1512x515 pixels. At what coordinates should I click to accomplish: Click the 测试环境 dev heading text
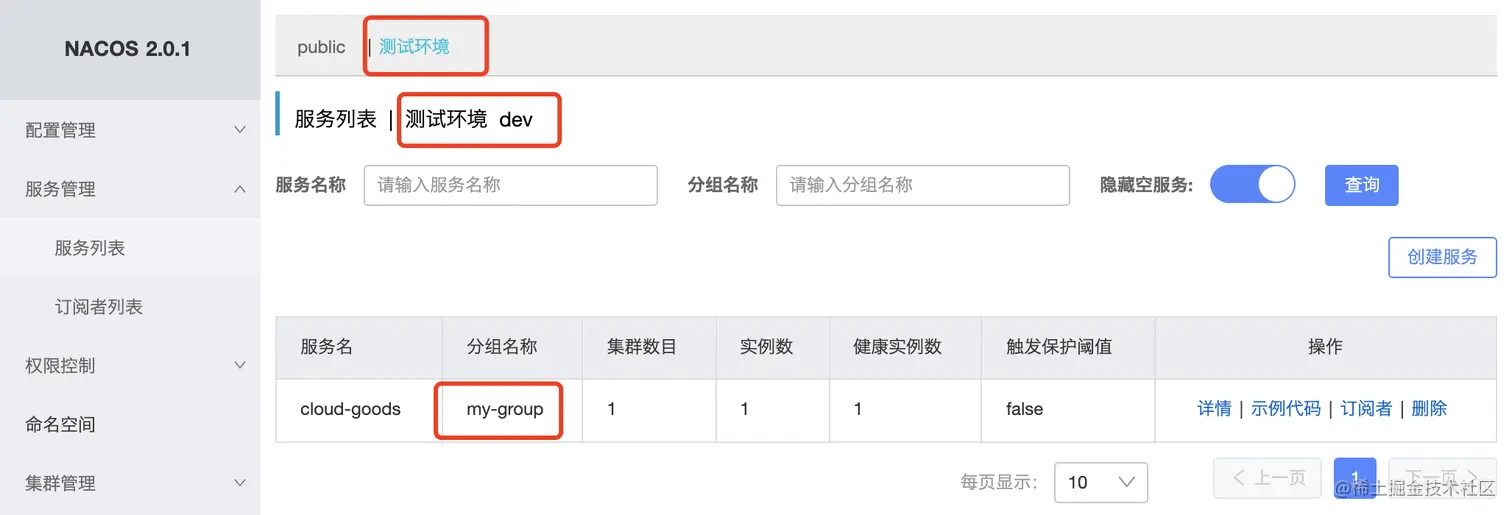(469, 120)
